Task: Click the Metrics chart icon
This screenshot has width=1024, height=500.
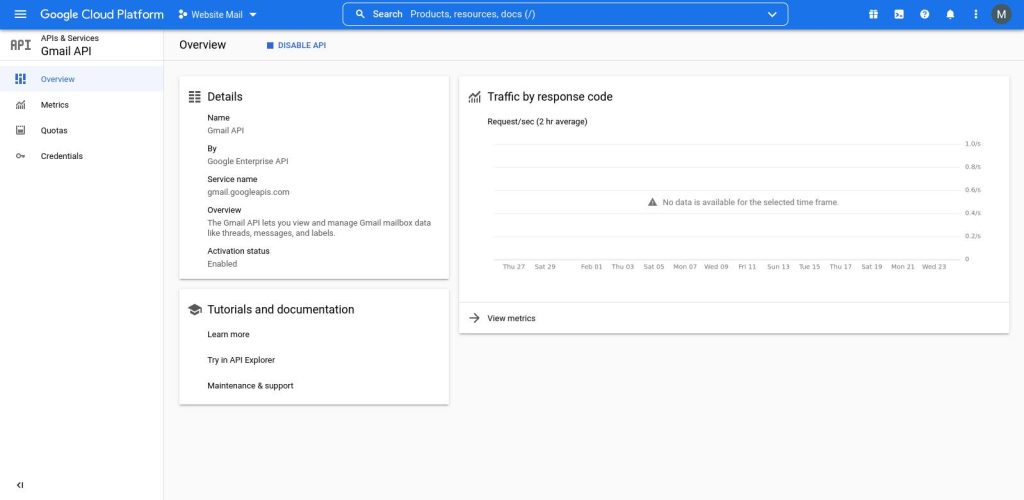Action: [20, 104]
